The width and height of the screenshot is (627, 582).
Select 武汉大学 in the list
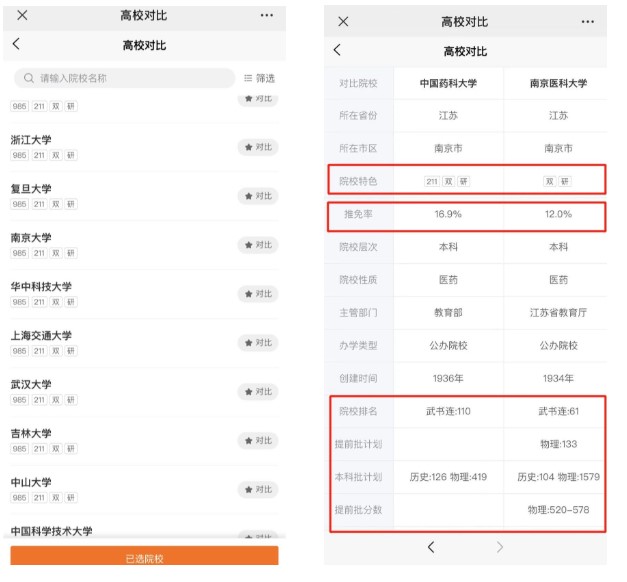(31, 384)
